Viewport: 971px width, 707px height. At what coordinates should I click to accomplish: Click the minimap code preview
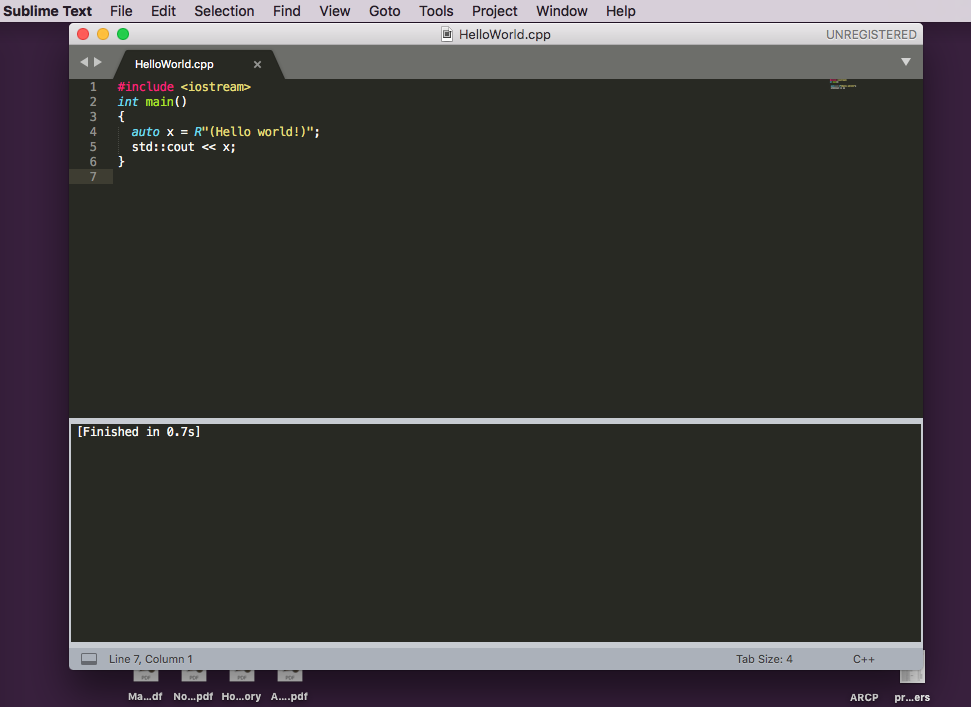pyautogui.click(x=843, y=84)
